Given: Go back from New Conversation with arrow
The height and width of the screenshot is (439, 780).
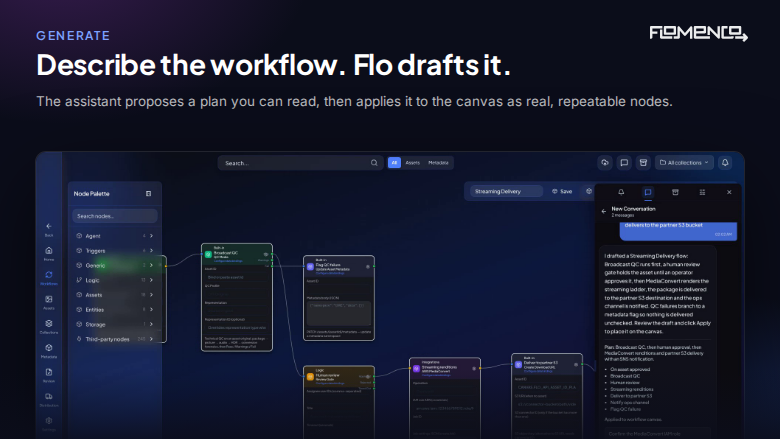Looking at the screenshot, I should pyautogui.click(x=604, y=211).
